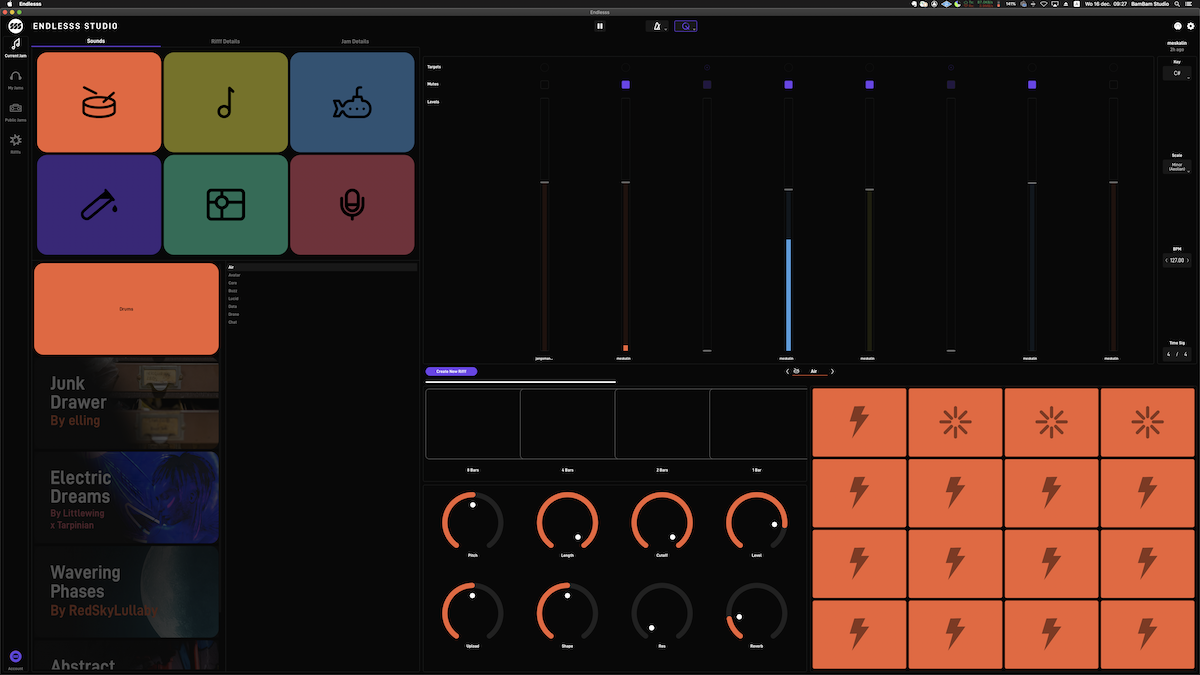The height and width of the screenshot is (675, 1200).
Task: Select the target radio on the middle channel
Action: tap(788, 67)
